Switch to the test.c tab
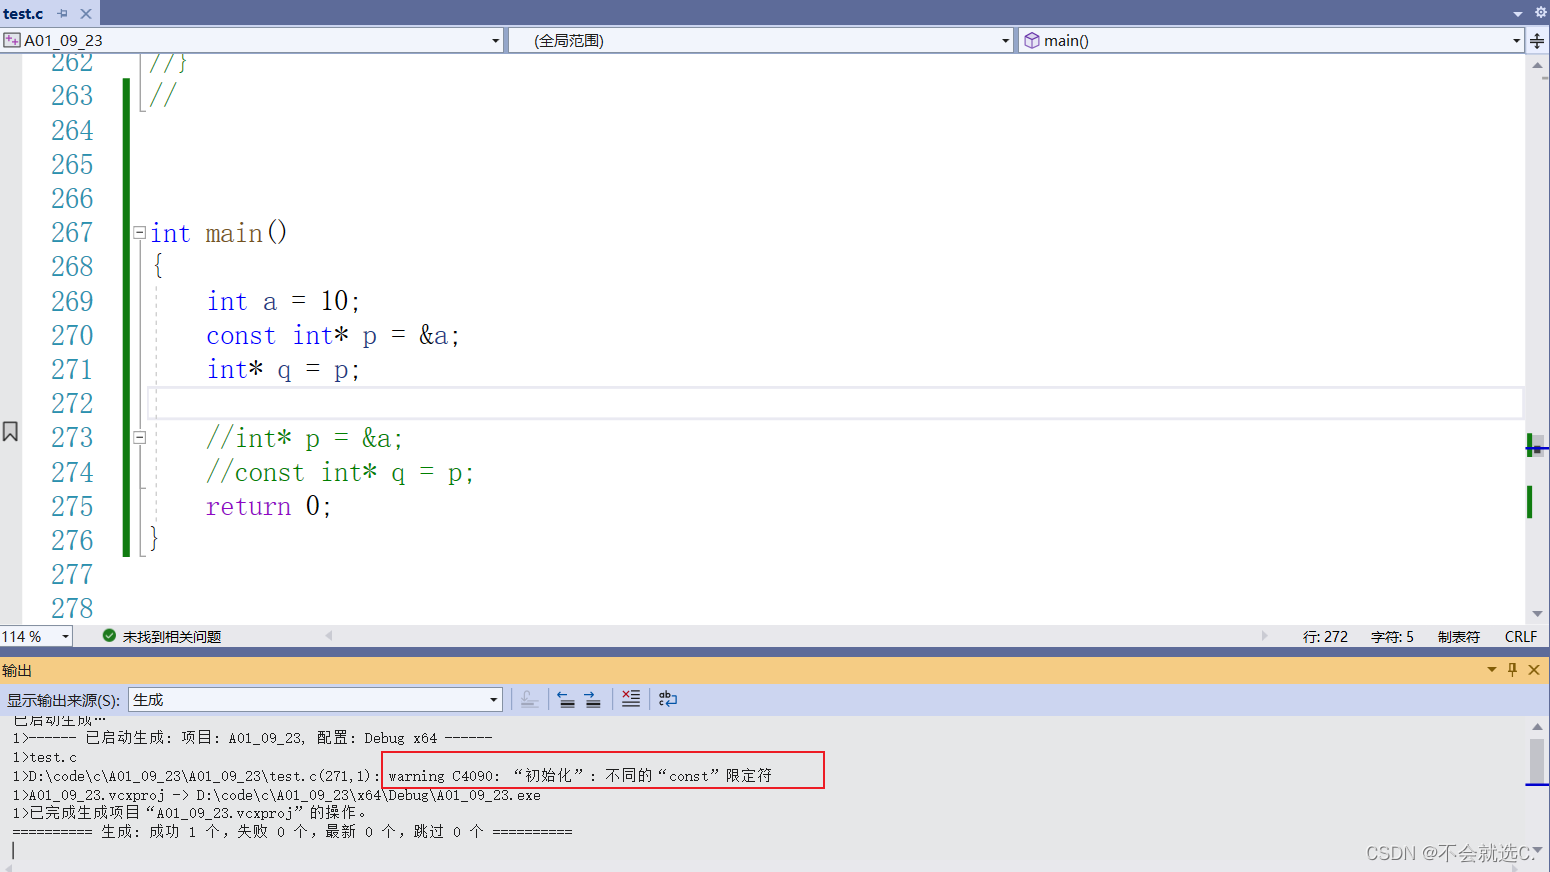 pos(22,13)
